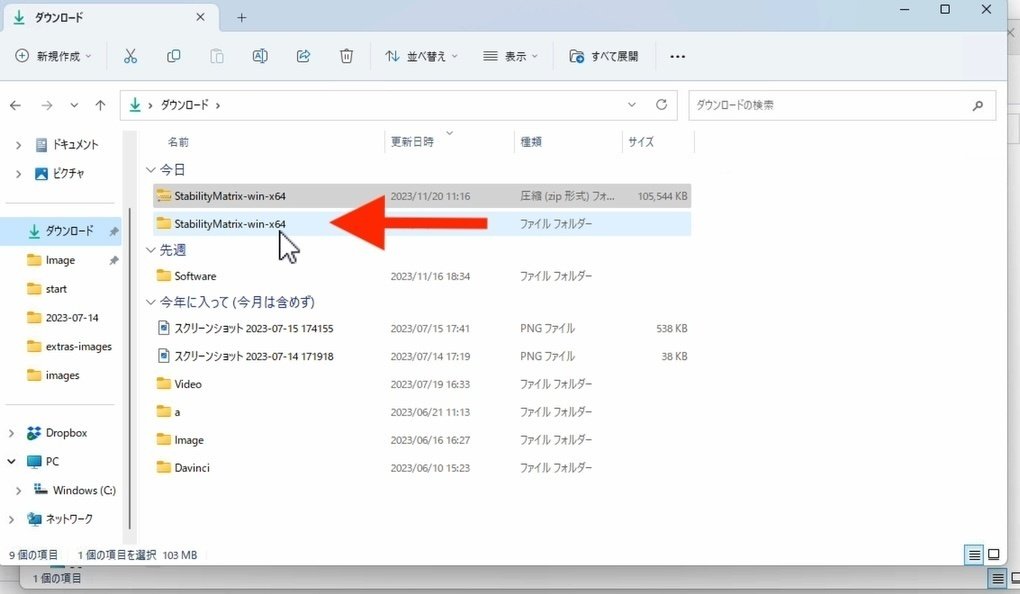Select PC in navigation pane
1020x594 pixels.
click(43, 461)
